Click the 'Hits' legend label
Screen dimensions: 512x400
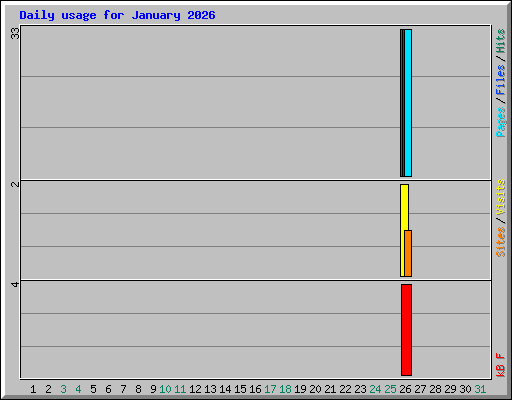coord(500,41)
